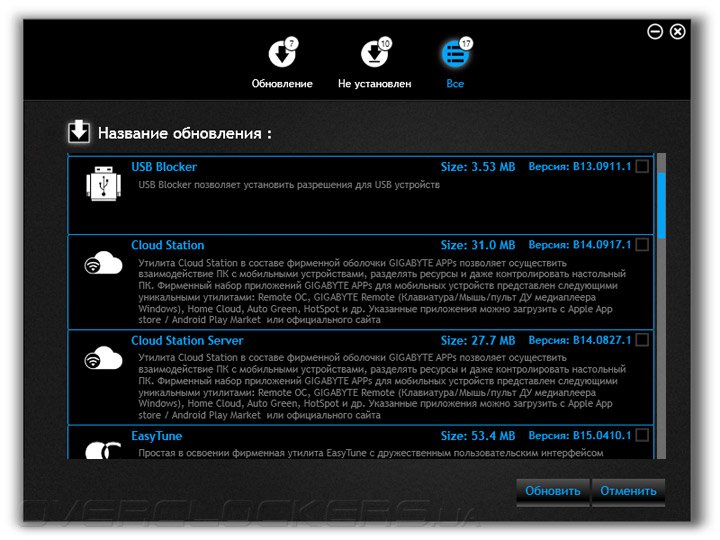Click Версия: B13.0911.1 text
720x540 pixels.
click(x=579, y=166)
